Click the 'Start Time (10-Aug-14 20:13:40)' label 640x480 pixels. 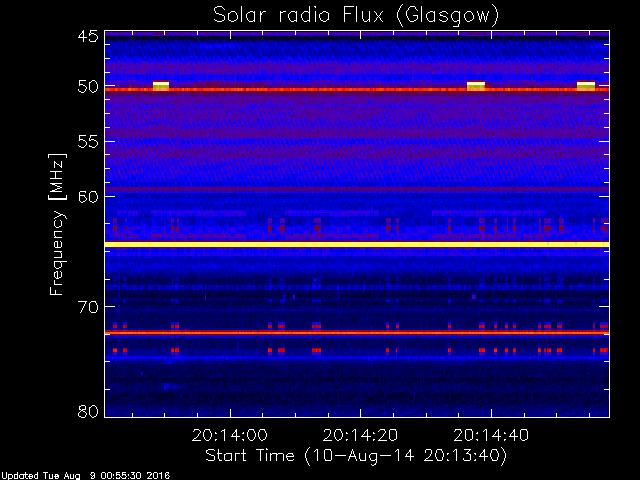coord(356,456)
